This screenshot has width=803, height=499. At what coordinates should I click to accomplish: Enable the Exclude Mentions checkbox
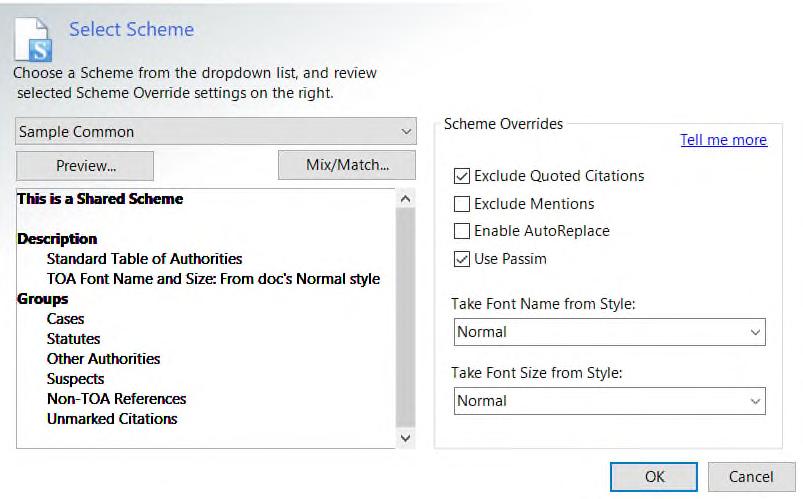click(x=462, y=204)
